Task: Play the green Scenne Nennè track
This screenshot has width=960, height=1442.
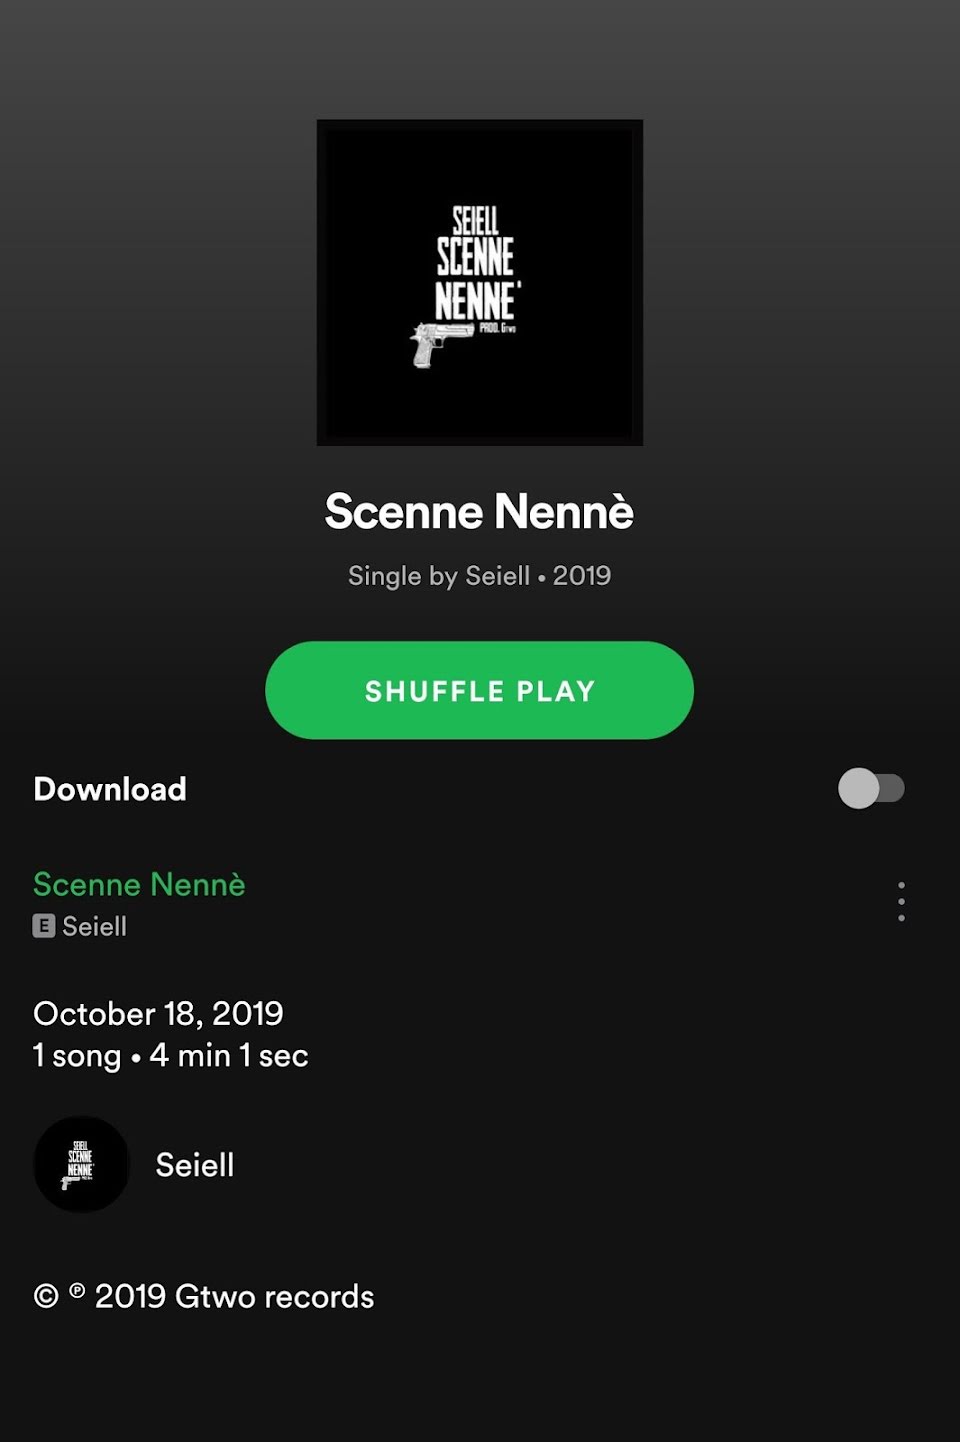Action: [139, 884]
